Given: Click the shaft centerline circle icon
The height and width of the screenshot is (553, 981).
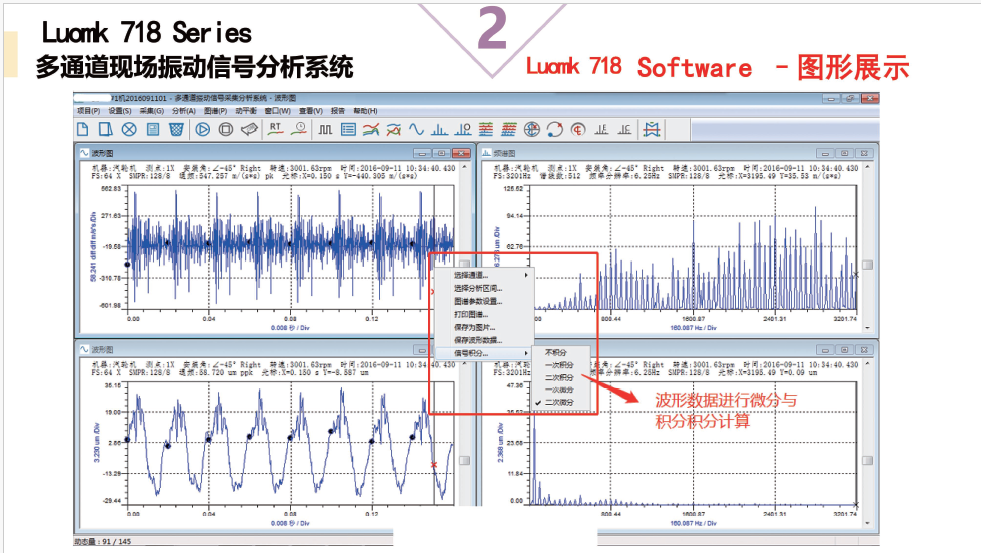Looking at the screenshot, I should [578, 129].
